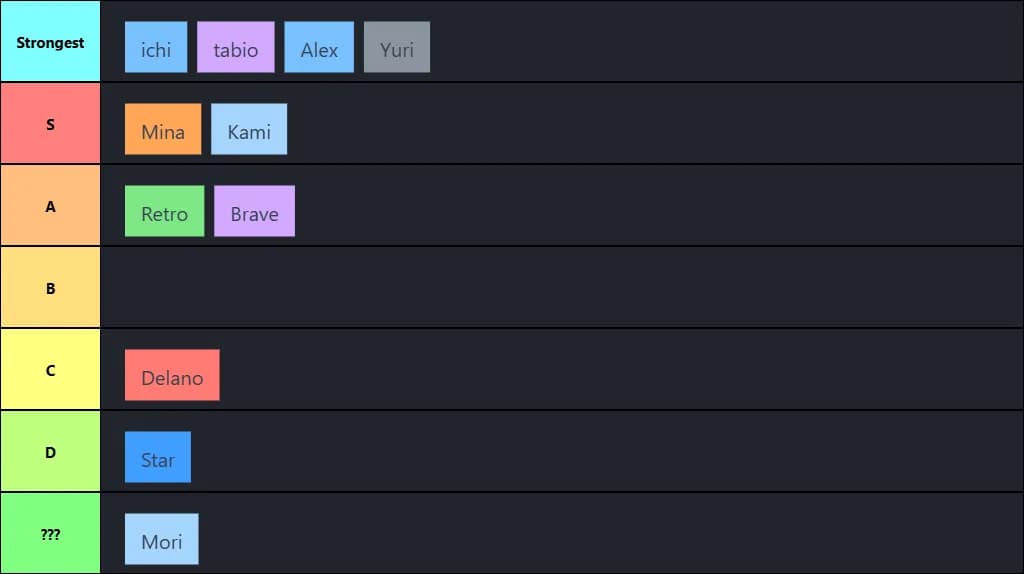Screen dimensions: 1024x574
Task: Click the green ??? tier label
Action: coord(50,534)
